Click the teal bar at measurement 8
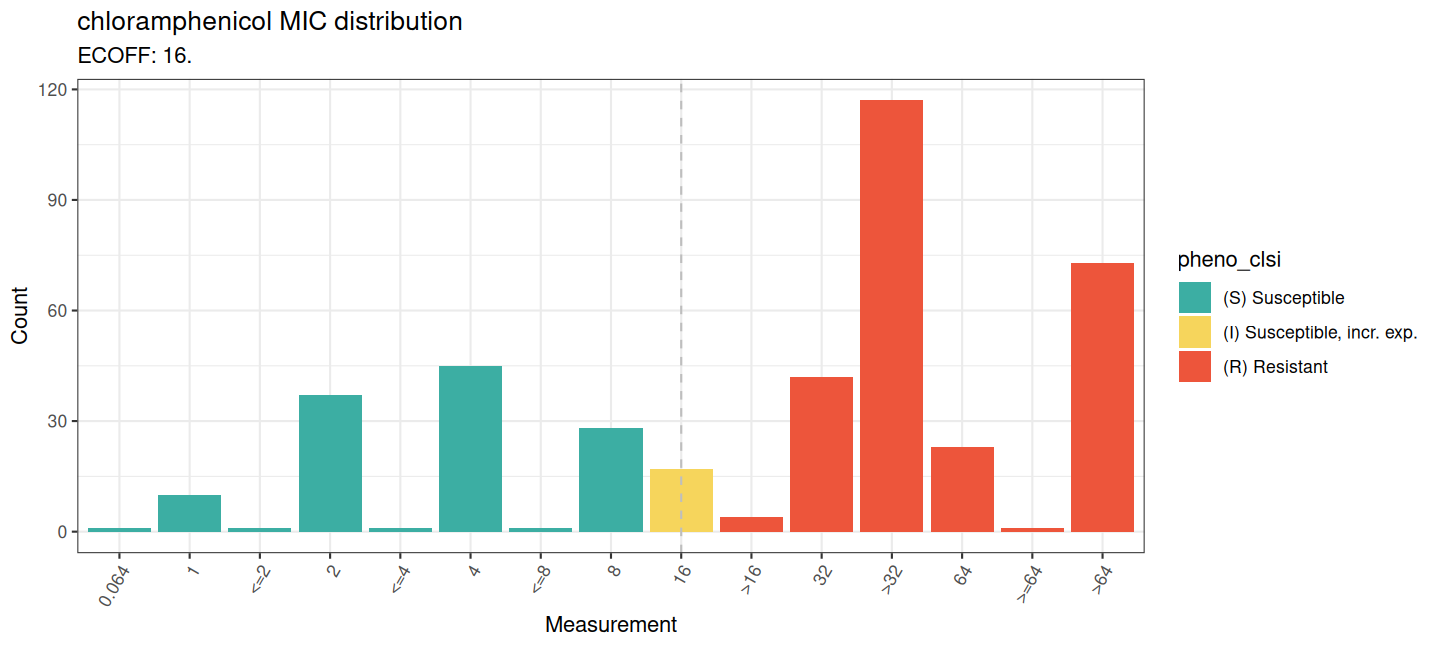1440x648 pixels. 611,480
